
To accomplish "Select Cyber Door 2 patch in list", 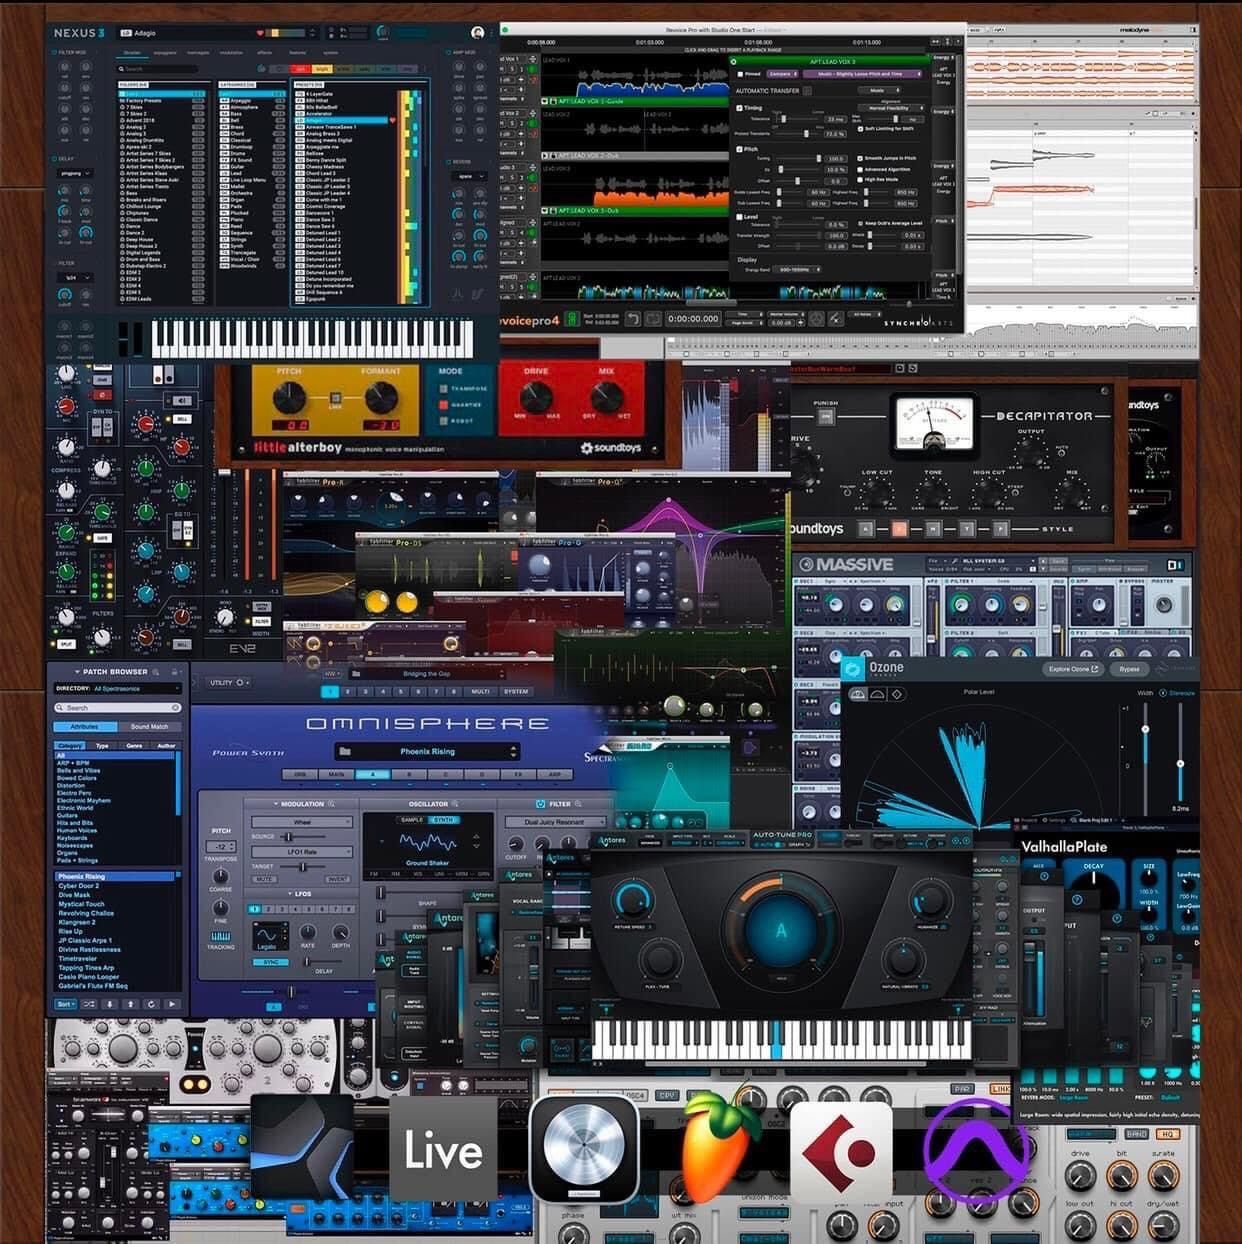I will (x=78, y=886).
